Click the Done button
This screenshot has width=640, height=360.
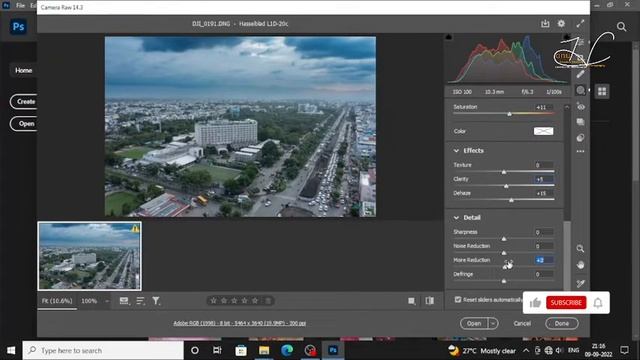click(562, 324)
